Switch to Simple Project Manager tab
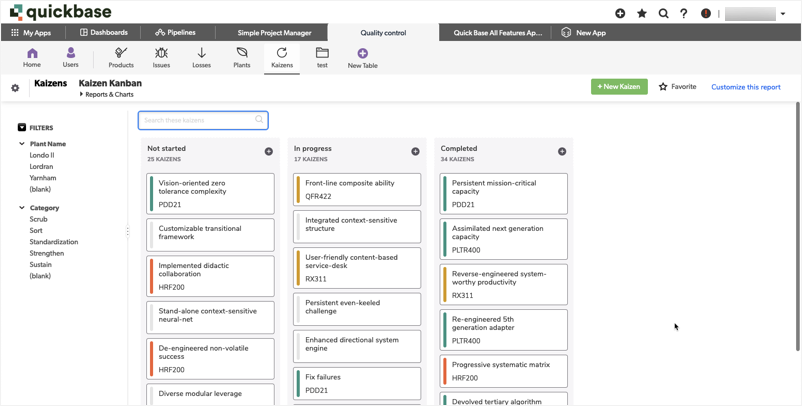The image size is (802, 406). pos(274,32)
